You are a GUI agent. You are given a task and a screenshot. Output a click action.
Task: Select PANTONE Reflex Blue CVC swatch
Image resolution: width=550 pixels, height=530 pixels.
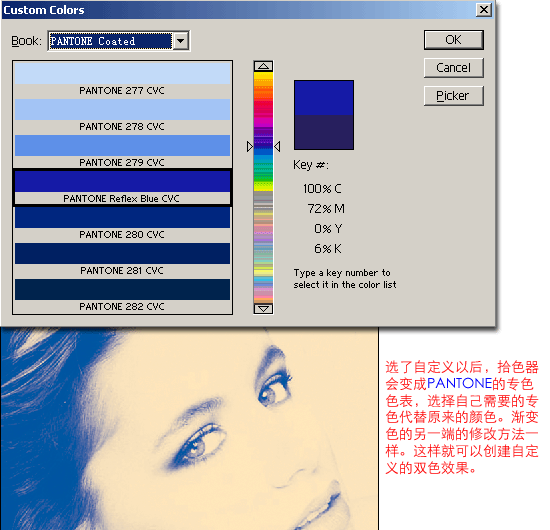pos(122,187)
